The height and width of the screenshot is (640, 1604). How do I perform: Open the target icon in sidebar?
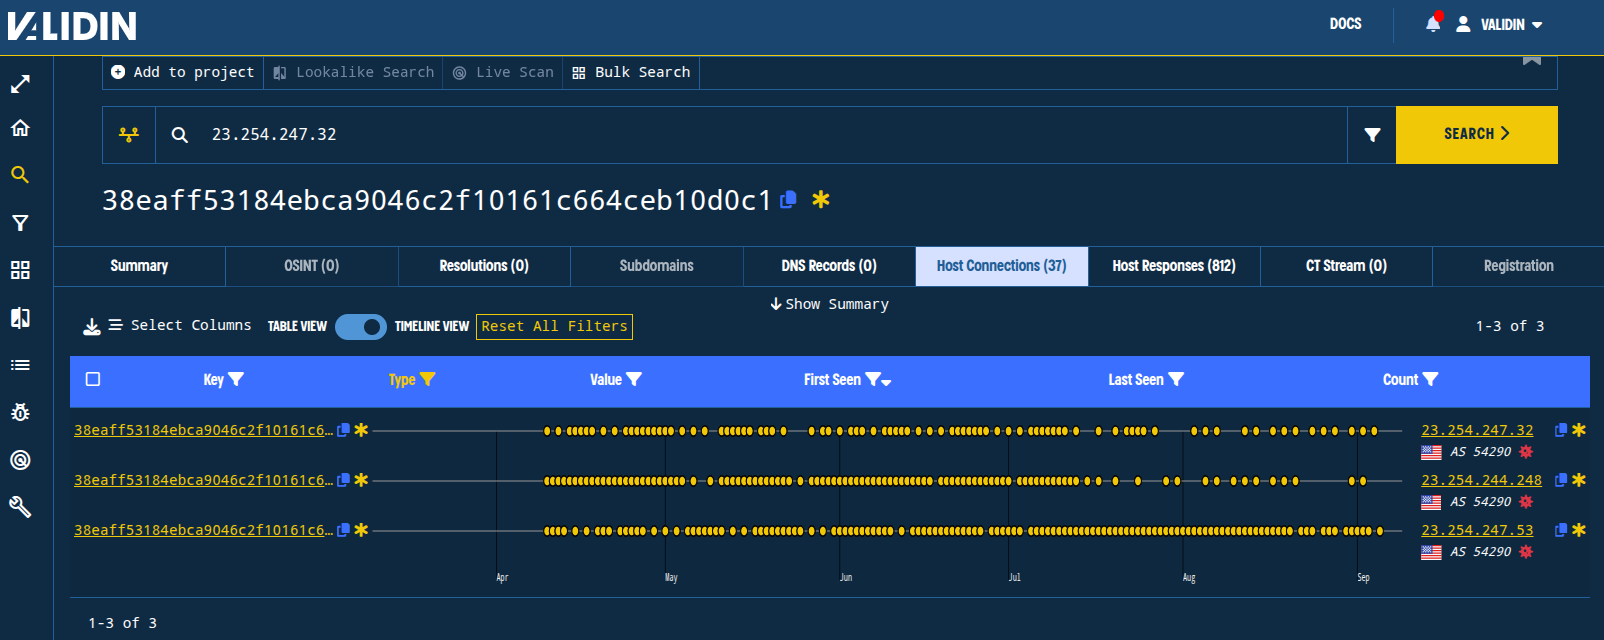[20, 460]
